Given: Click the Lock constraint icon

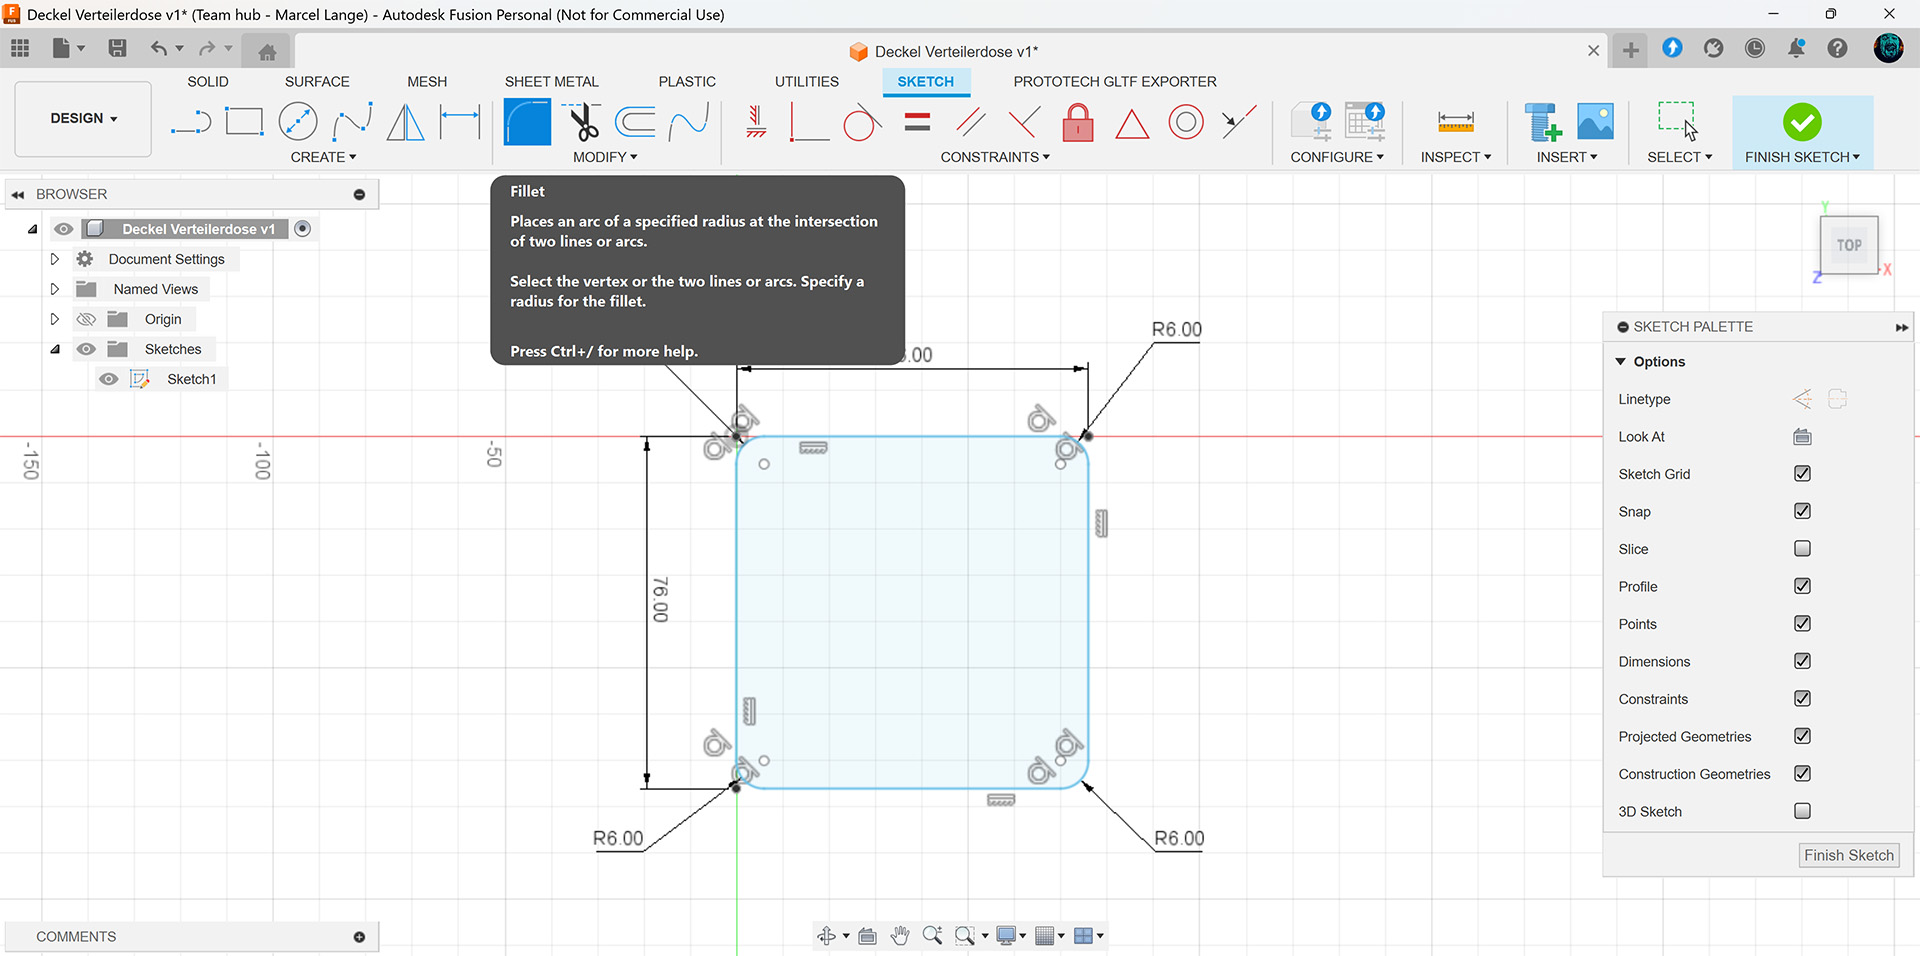Looking at the screenshot, I should coord(1077,123).
